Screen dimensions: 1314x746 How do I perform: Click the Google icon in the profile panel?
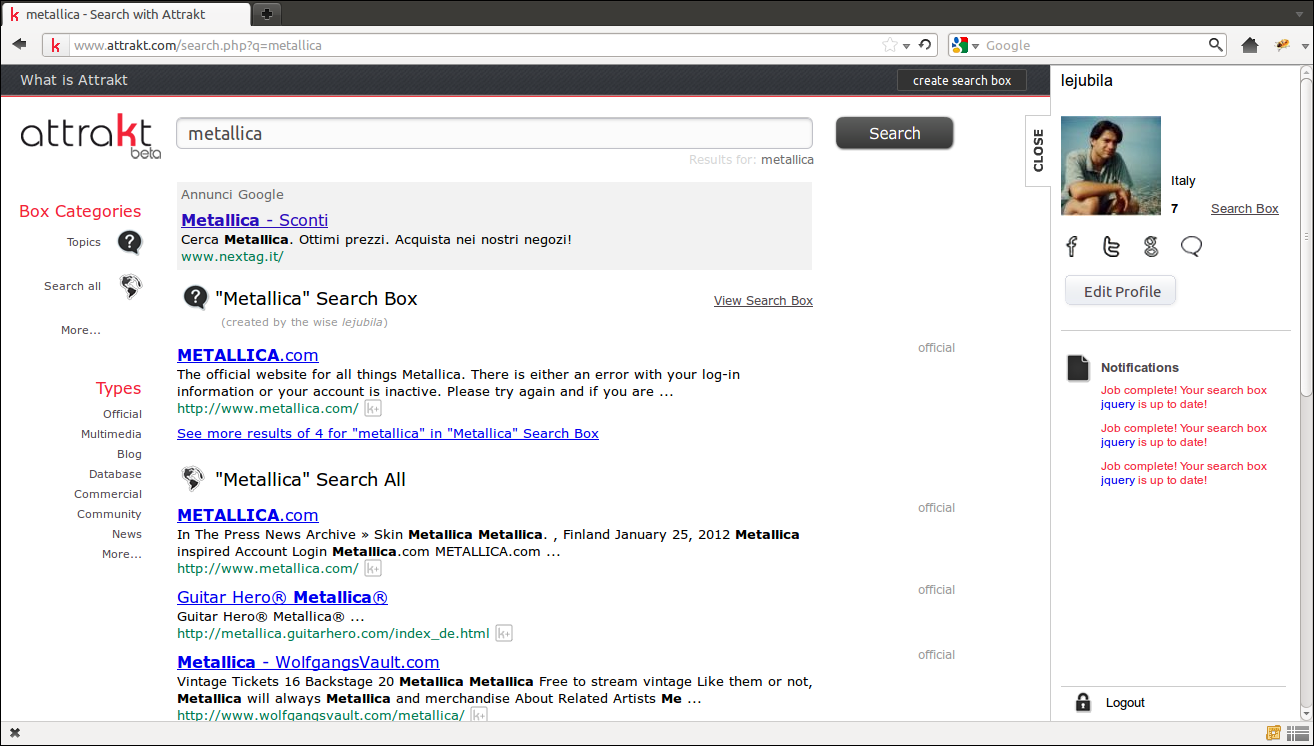pos(1151,247)
